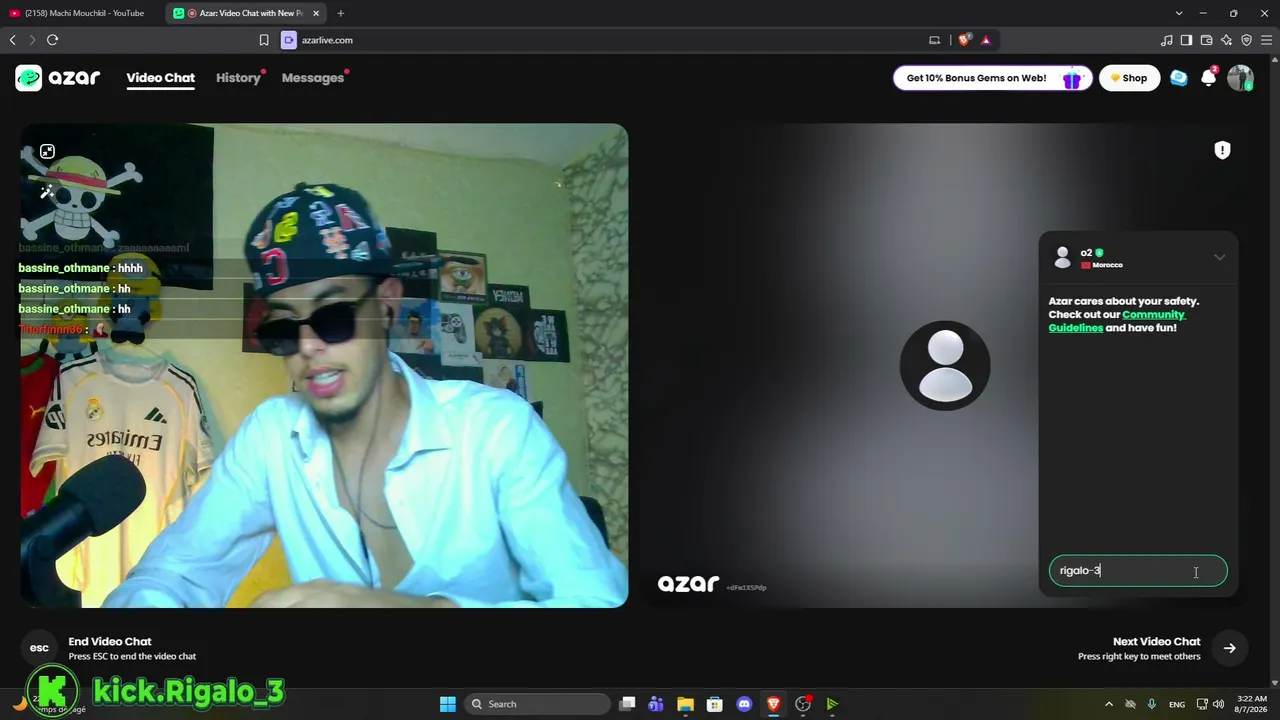Open File Explorer from the taskbar
The image size is (1280, 720).
(685, 704)
